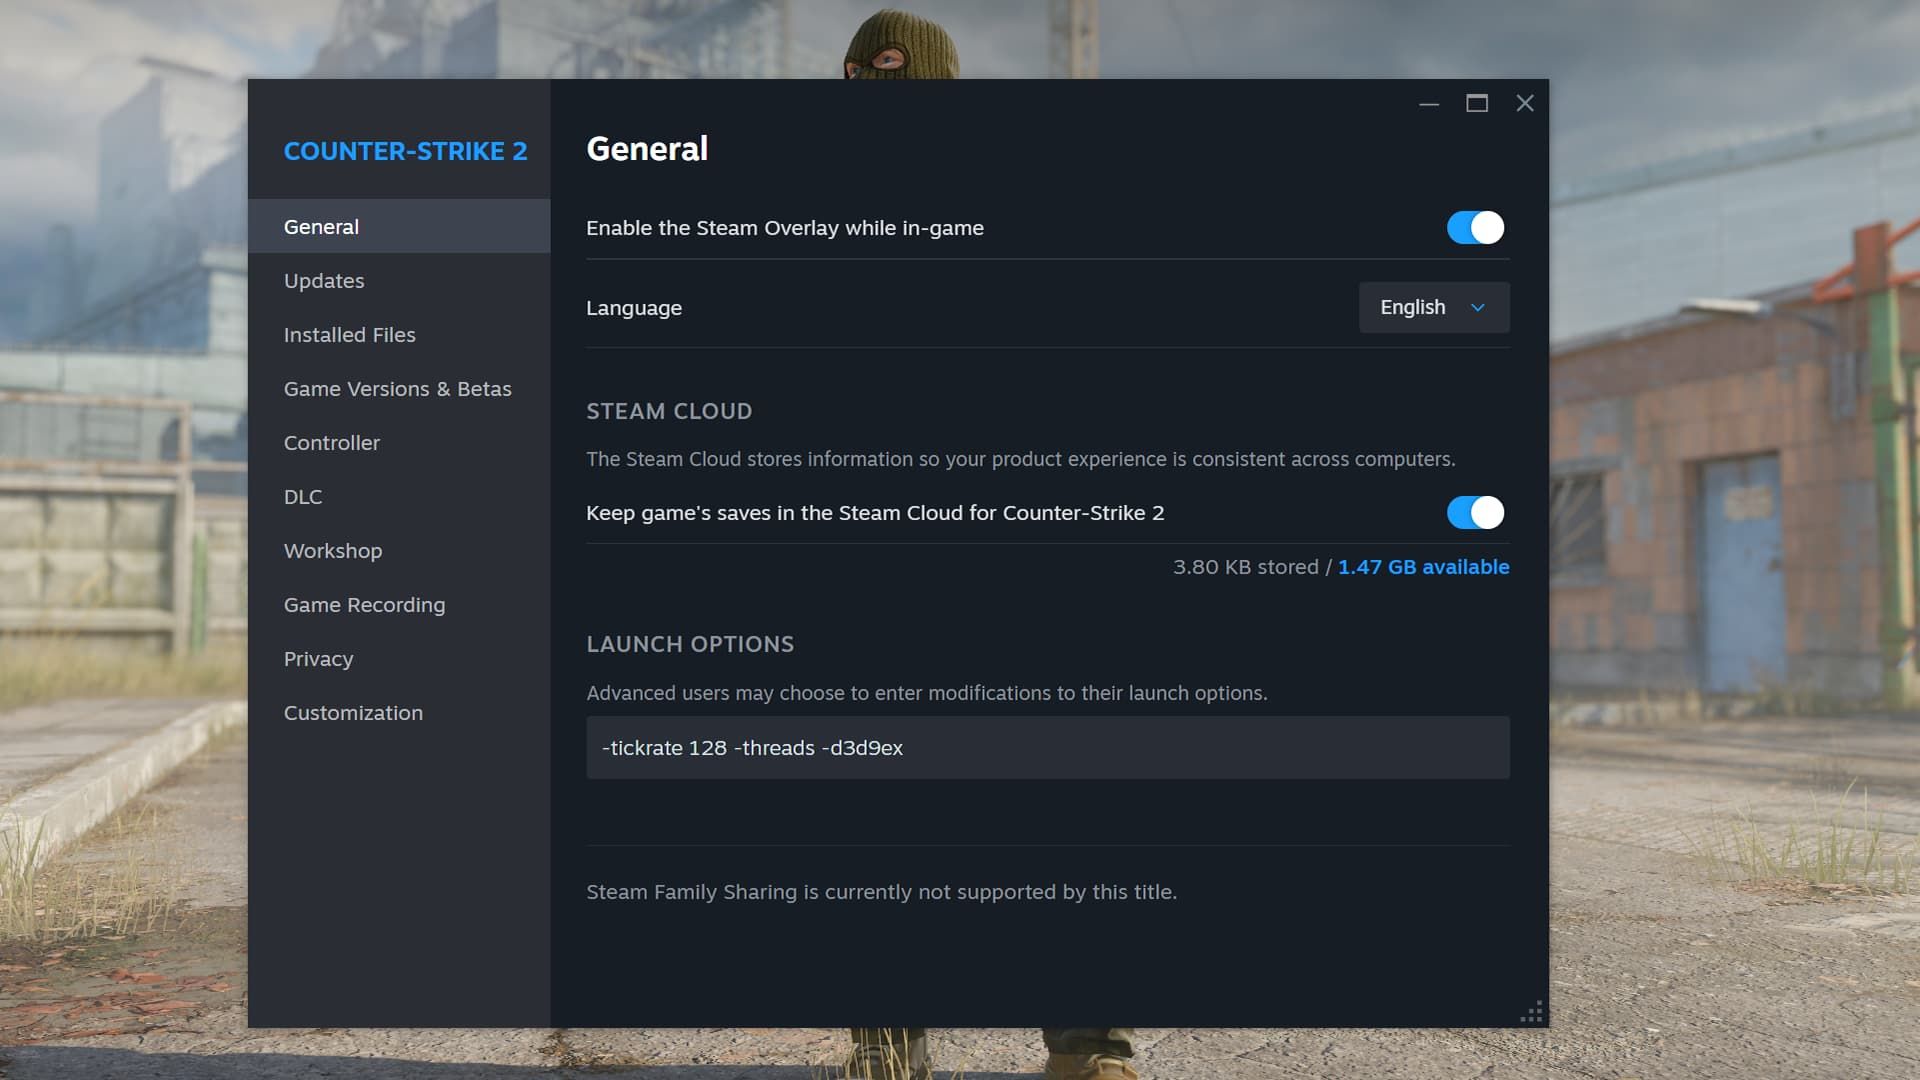Click the launch options text field
The image size is (1920, 1080).
(x=1048, y=748)
